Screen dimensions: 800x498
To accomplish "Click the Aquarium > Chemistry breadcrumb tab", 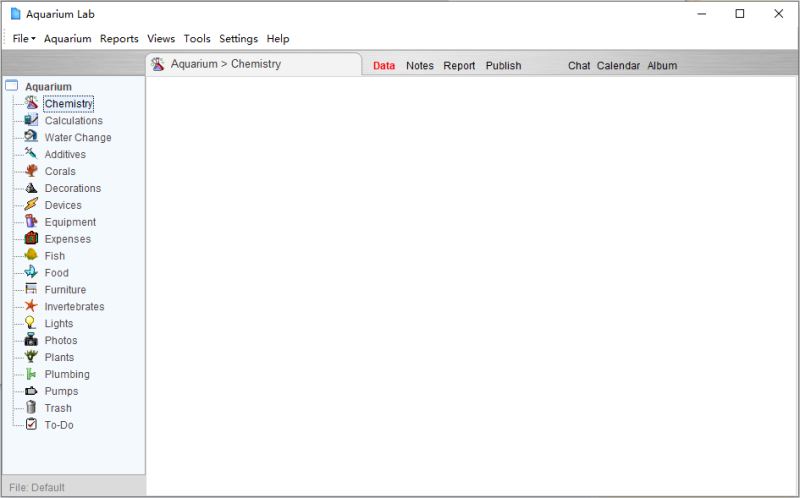I will click(x=225, y=64).
